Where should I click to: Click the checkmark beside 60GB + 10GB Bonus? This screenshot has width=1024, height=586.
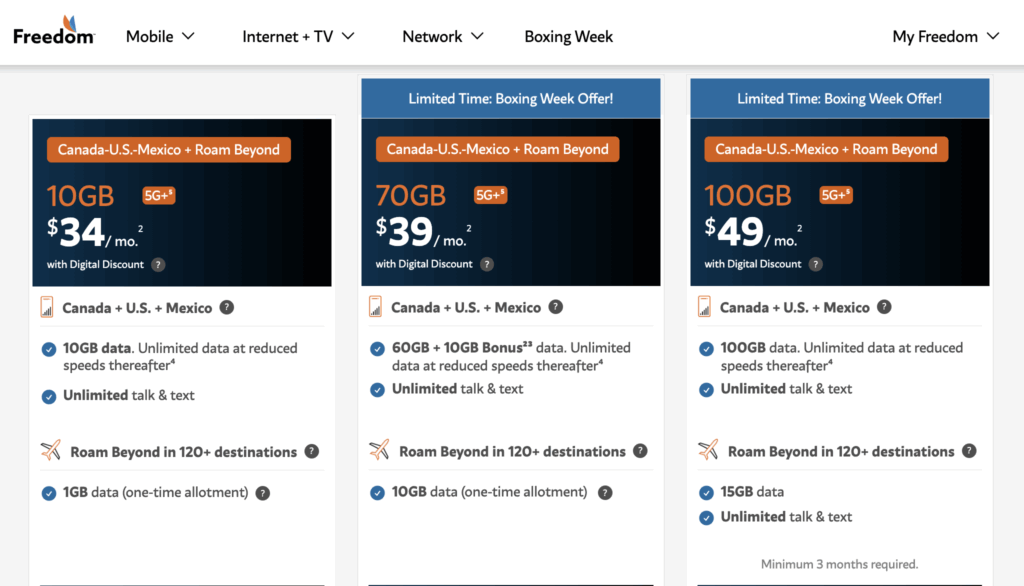377,349
